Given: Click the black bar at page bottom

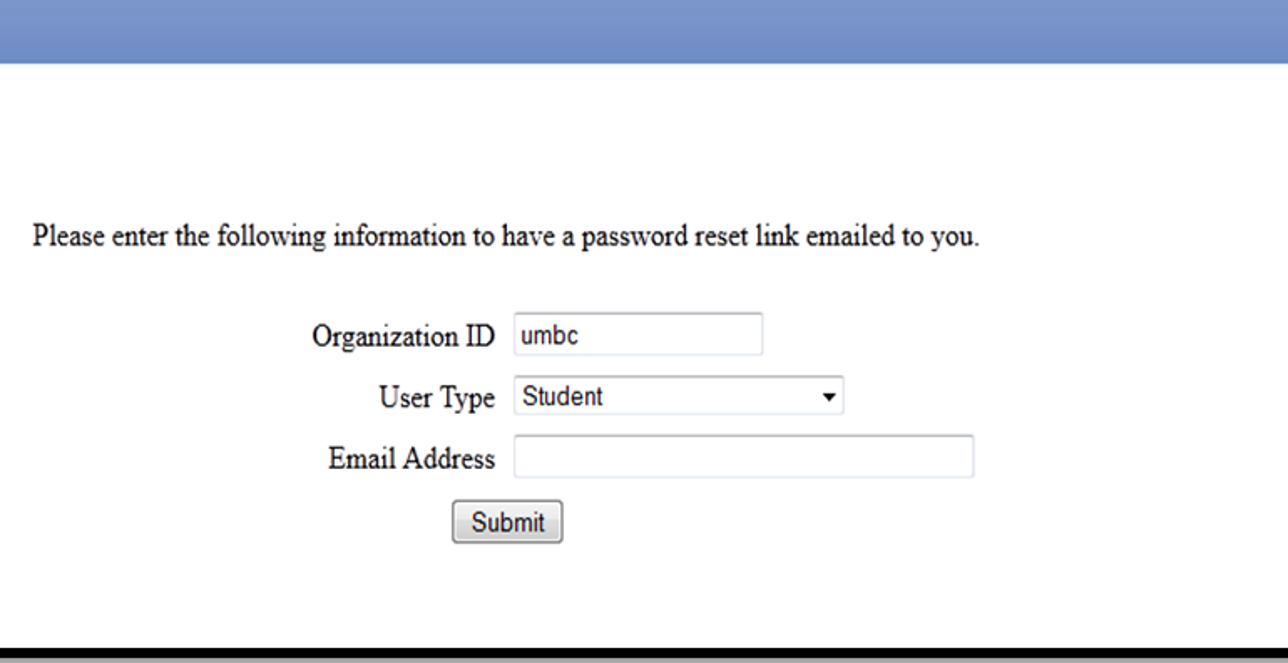Looking at the screenshot, I should tap(644, 655).
